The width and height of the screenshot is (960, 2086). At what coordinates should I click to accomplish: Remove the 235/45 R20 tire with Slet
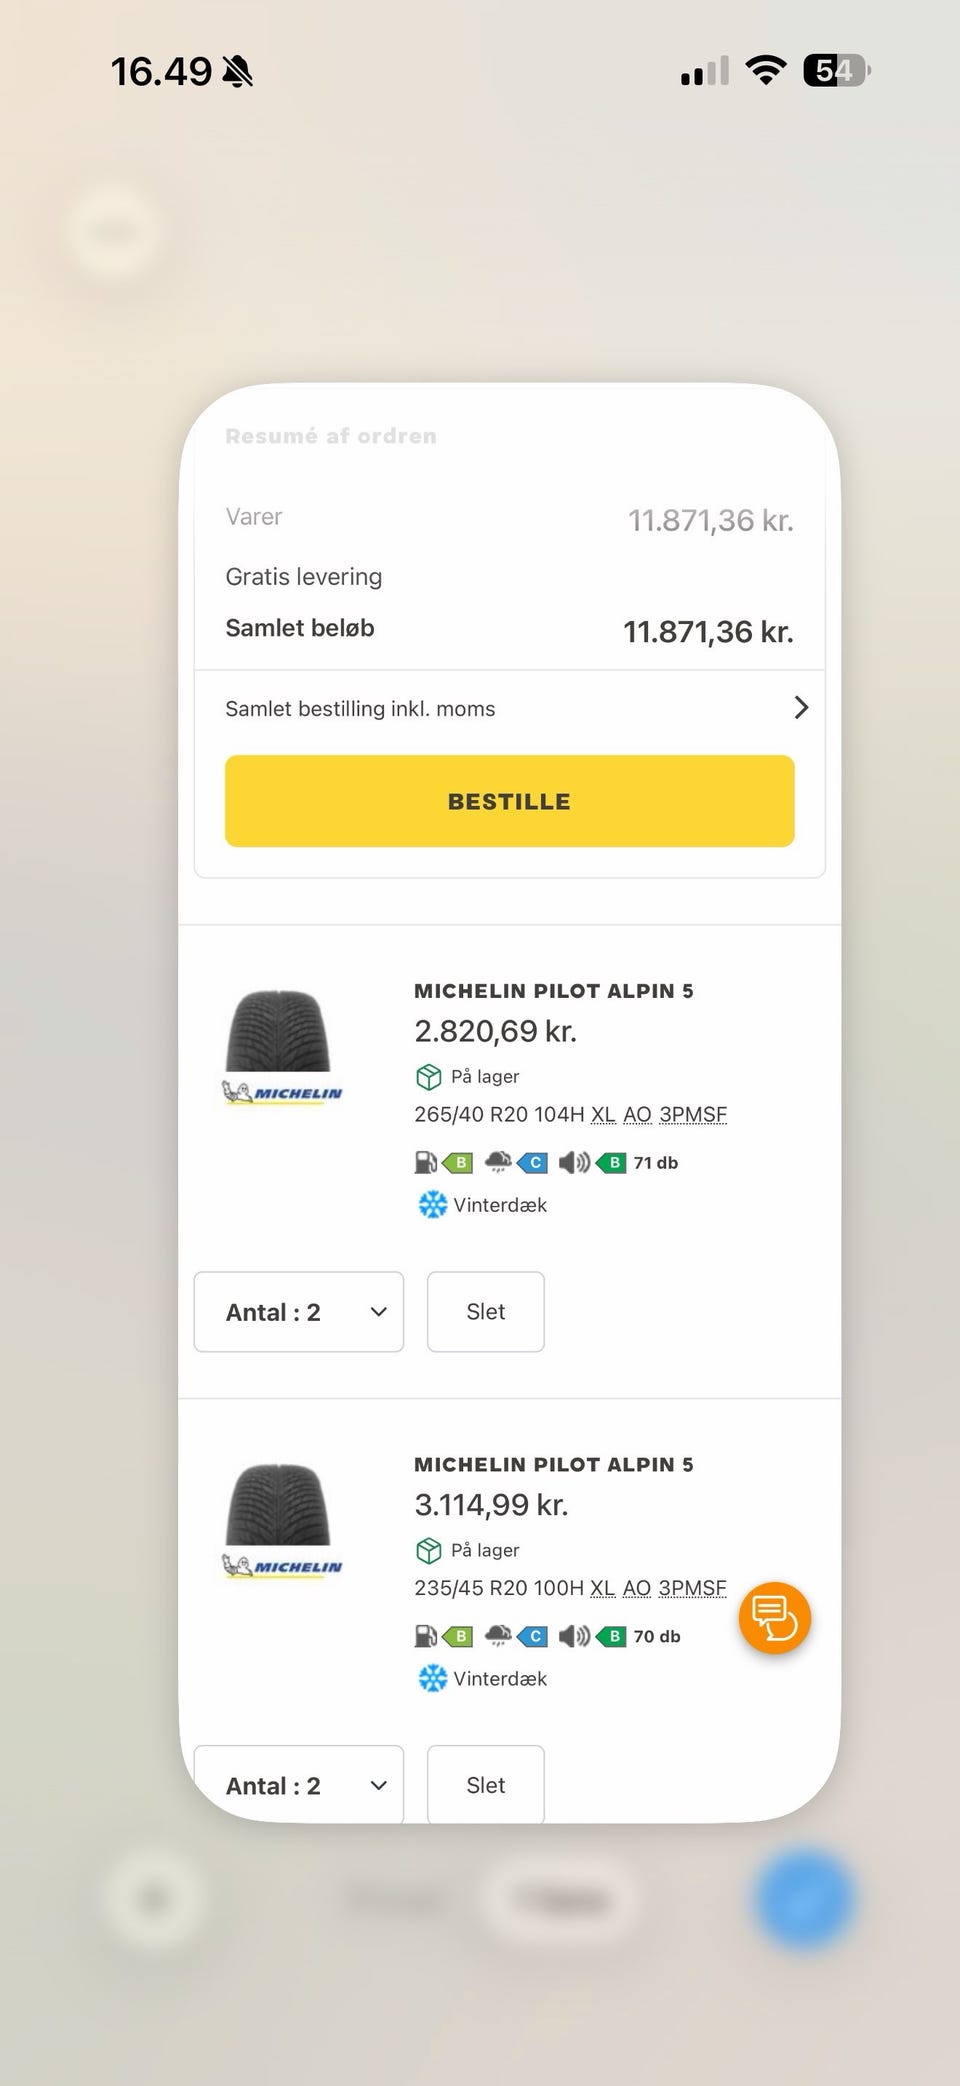coord(485,1785)
